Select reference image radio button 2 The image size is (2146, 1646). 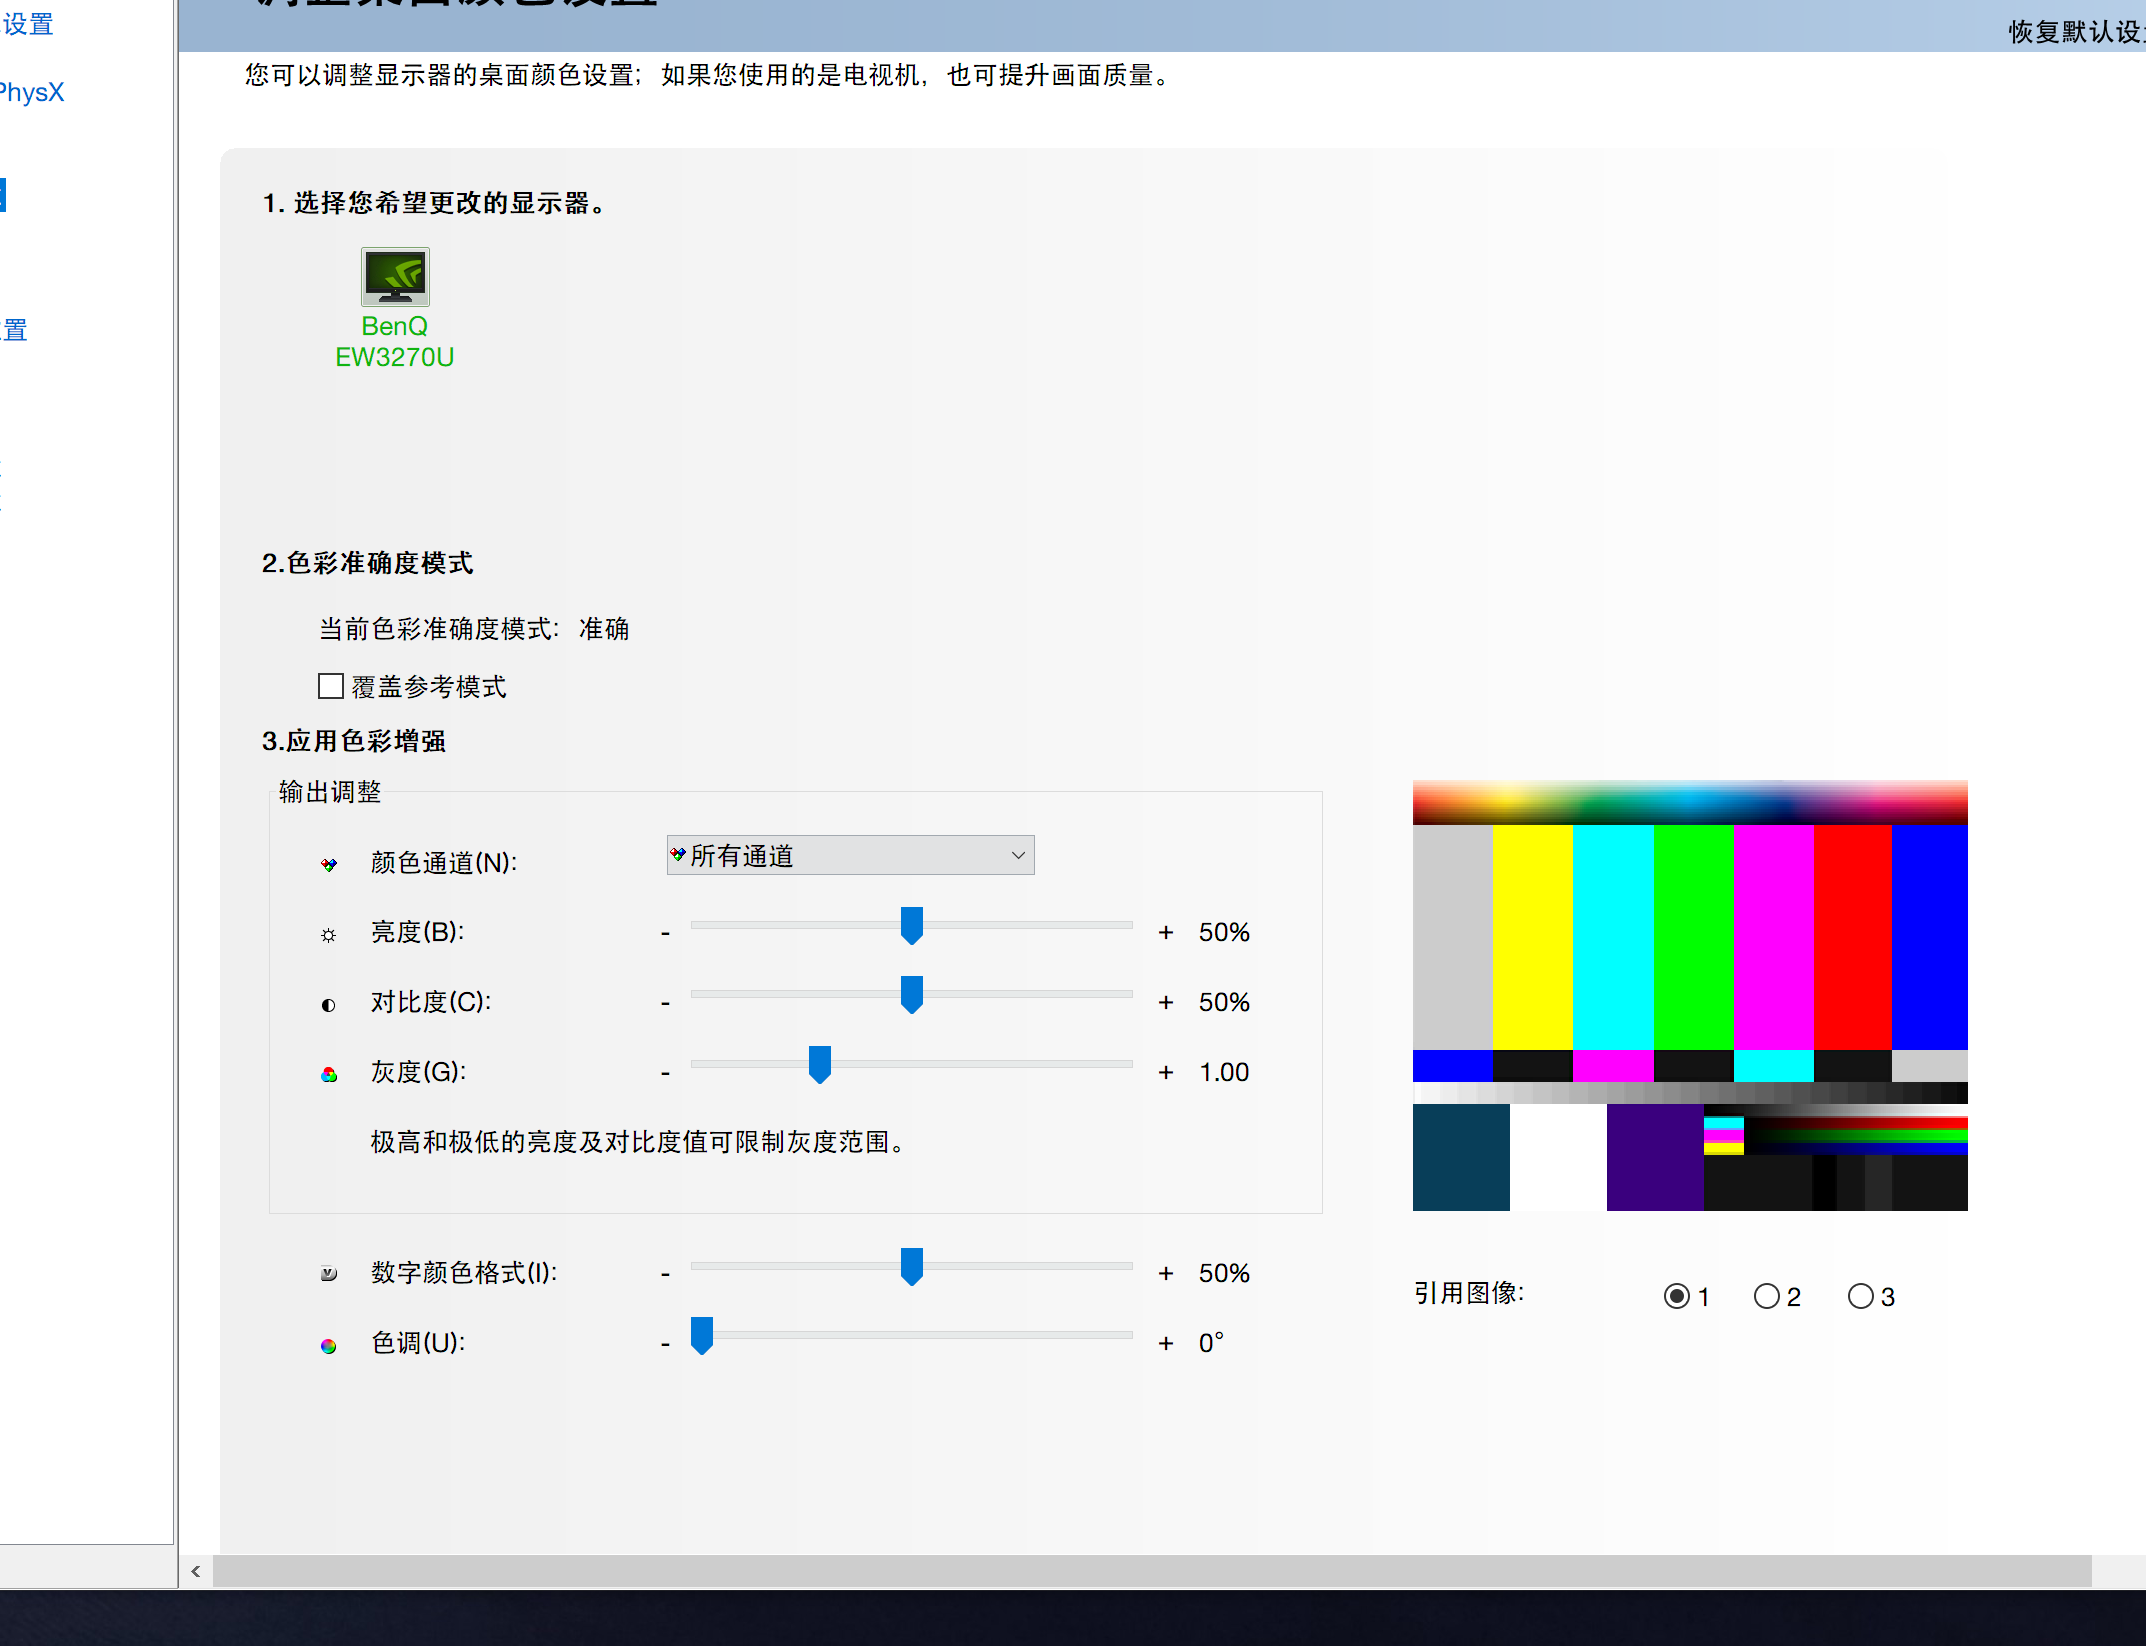click(1767, 1296)
